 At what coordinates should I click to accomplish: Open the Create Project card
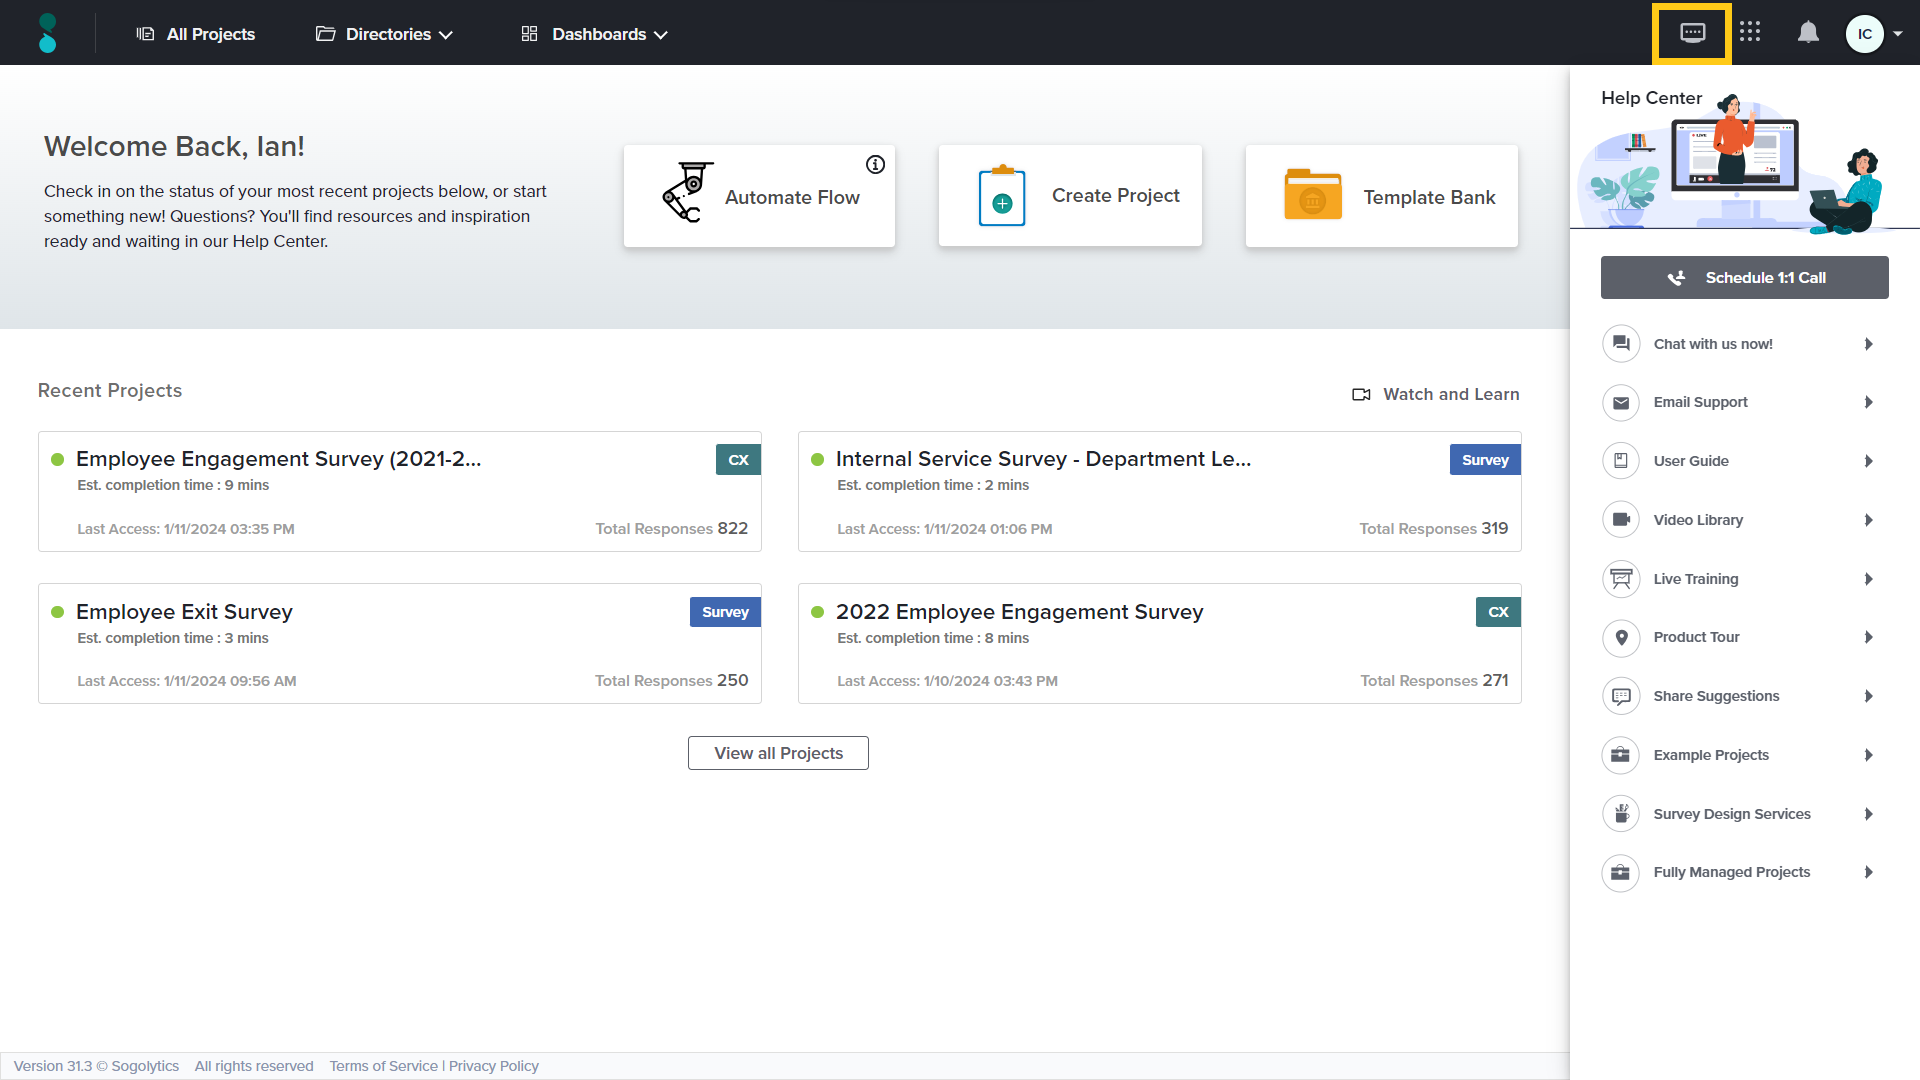[x=1070, y=196]
